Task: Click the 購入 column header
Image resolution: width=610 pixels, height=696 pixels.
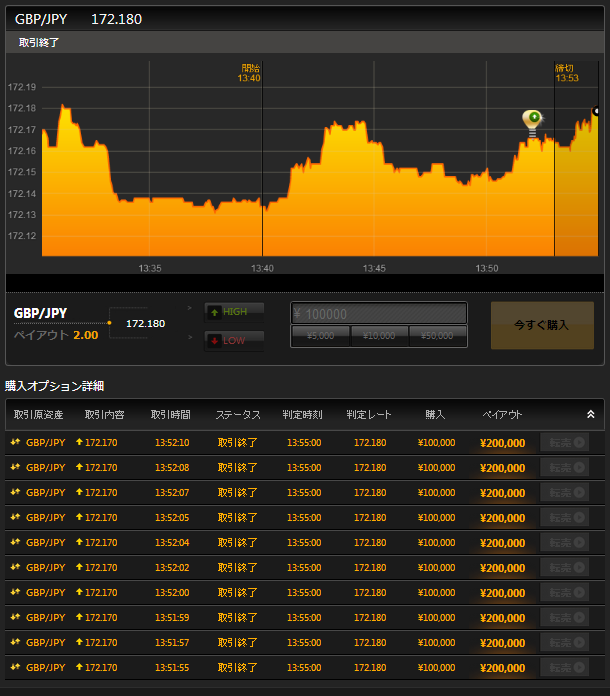Action: [435, 415]
